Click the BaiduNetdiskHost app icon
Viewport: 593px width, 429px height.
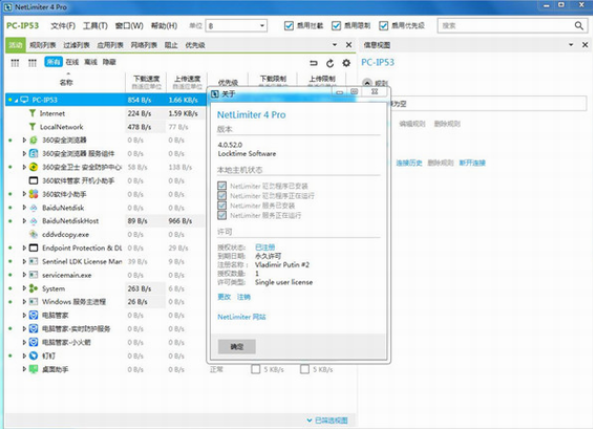[x=34, y=221]
